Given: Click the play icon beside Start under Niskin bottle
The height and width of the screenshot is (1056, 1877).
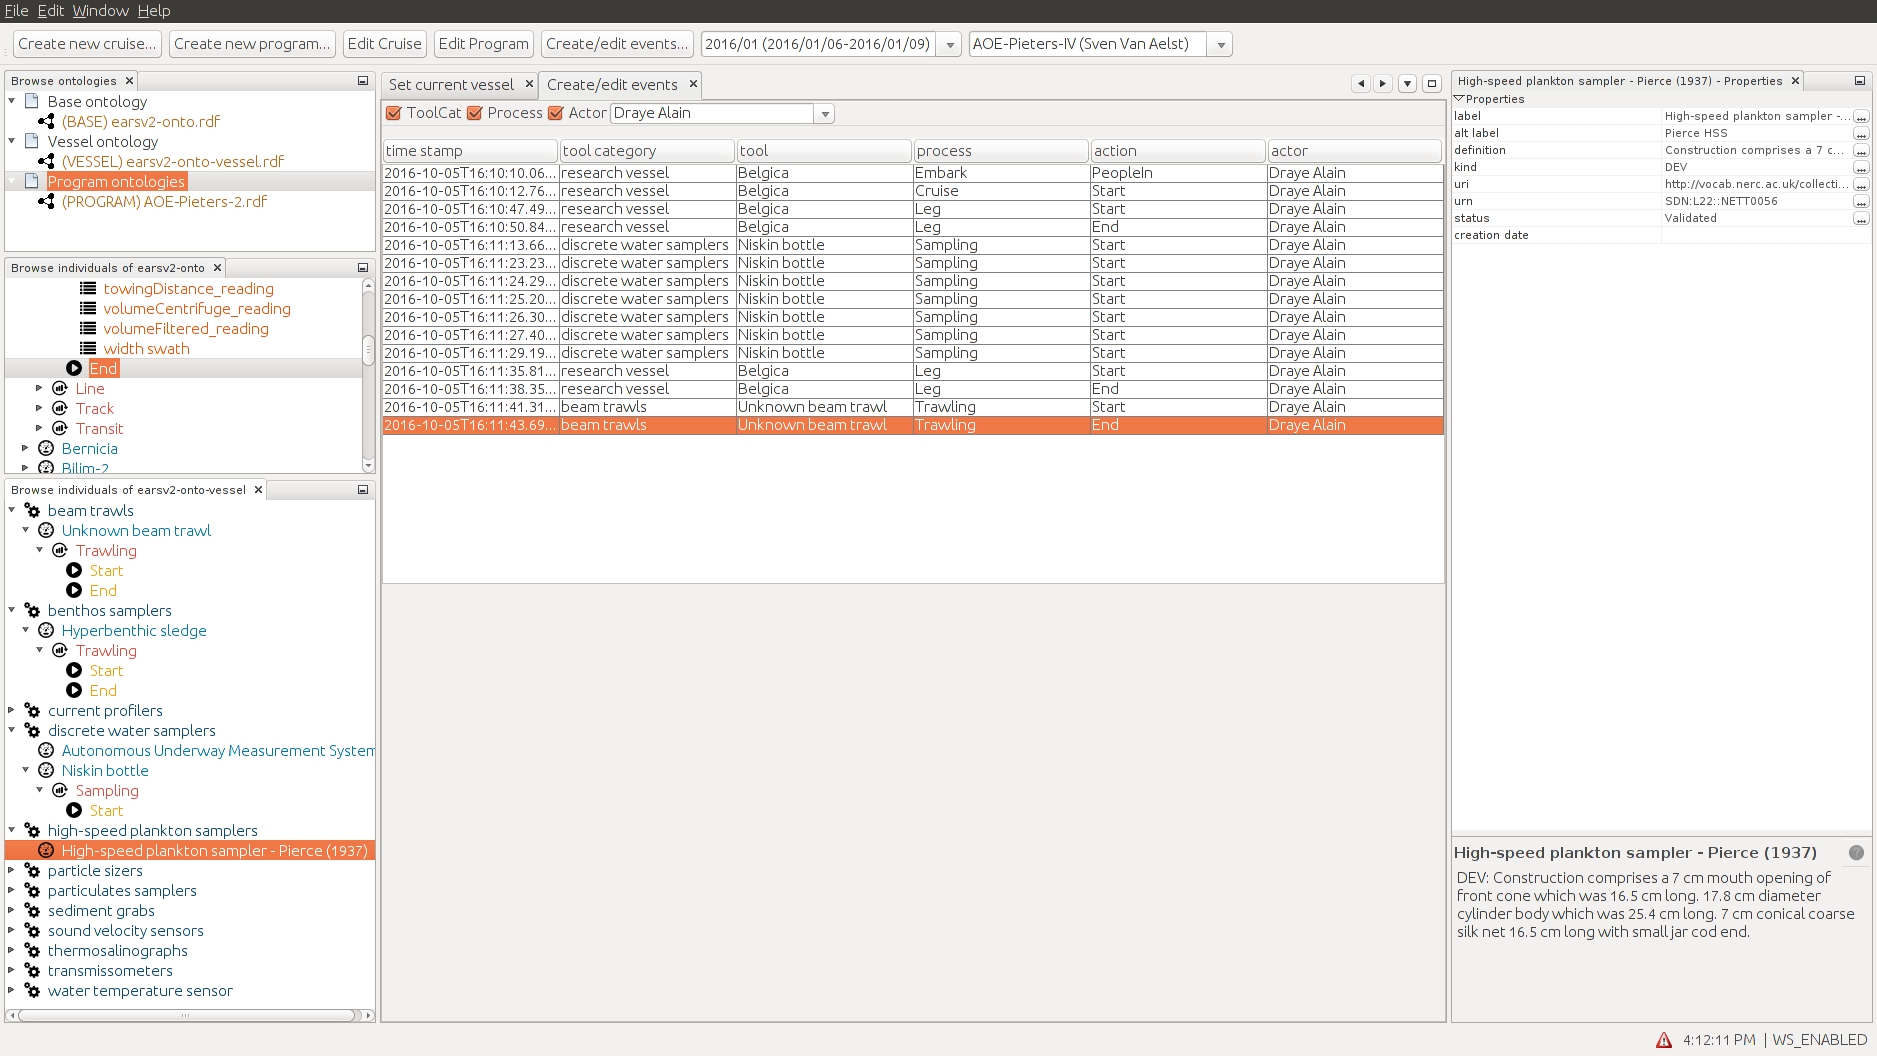Looking at the screenshot, I should click(74, 811).
